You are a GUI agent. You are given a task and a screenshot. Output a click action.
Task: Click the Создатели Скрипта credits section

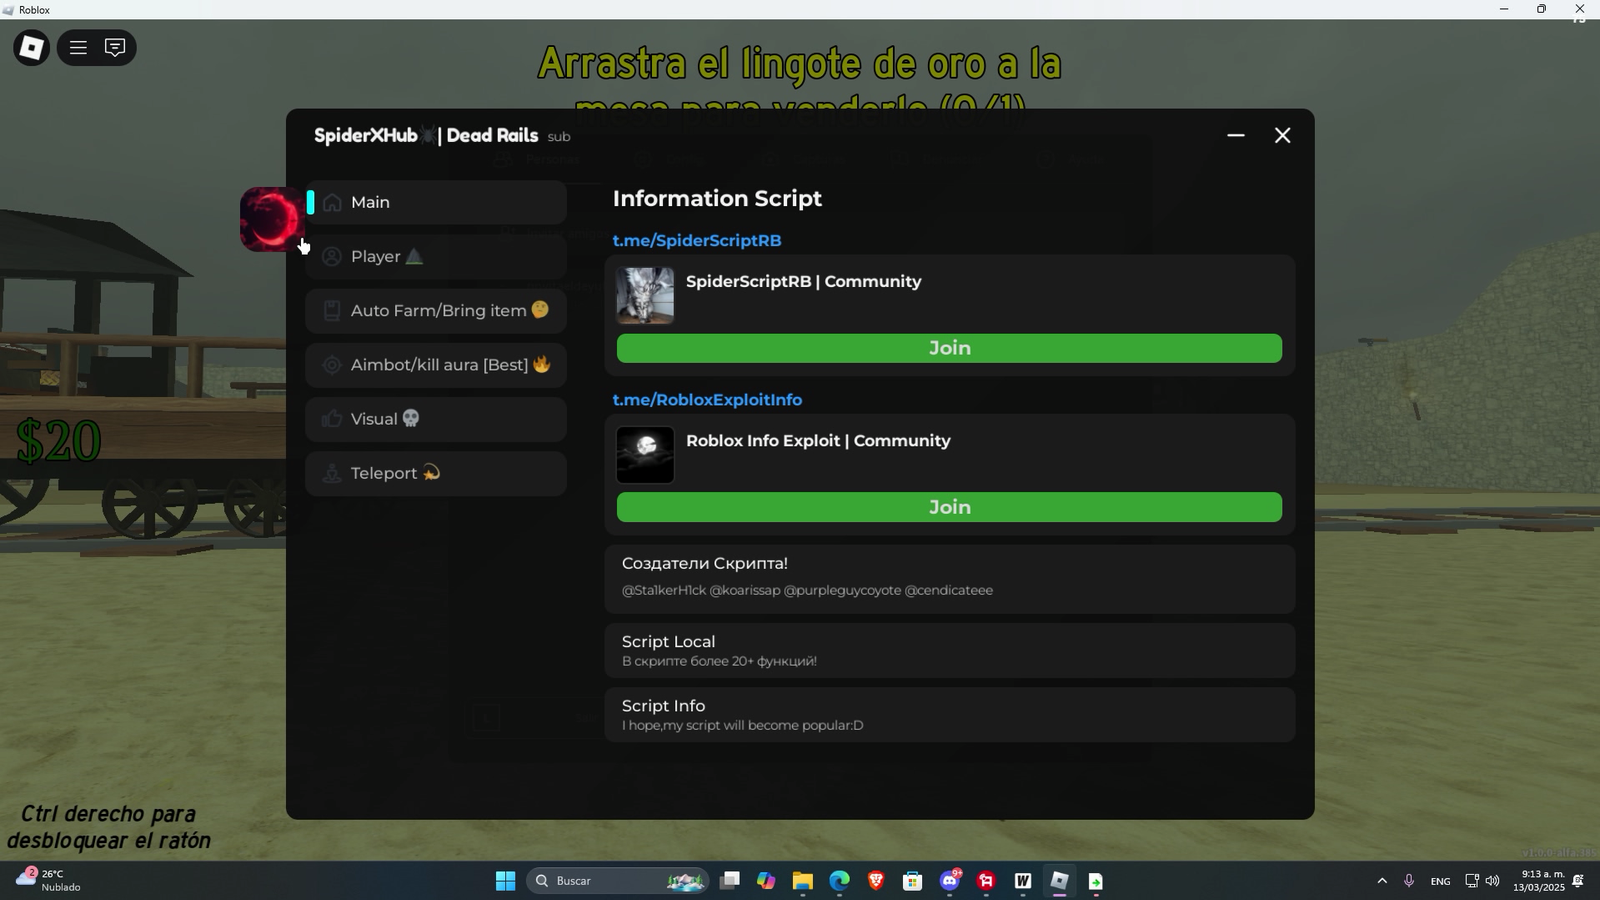[949, 578]
